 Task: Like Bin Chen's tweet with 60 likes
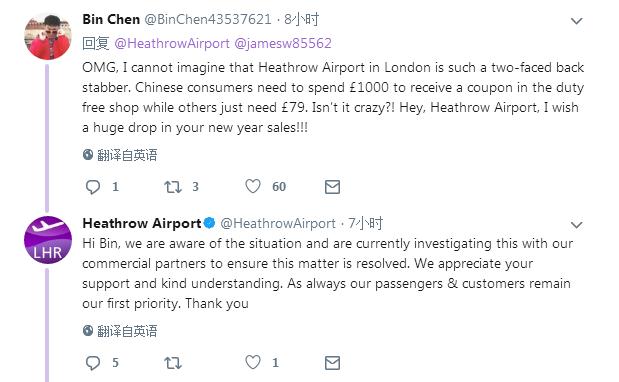[x=253, y=186]
